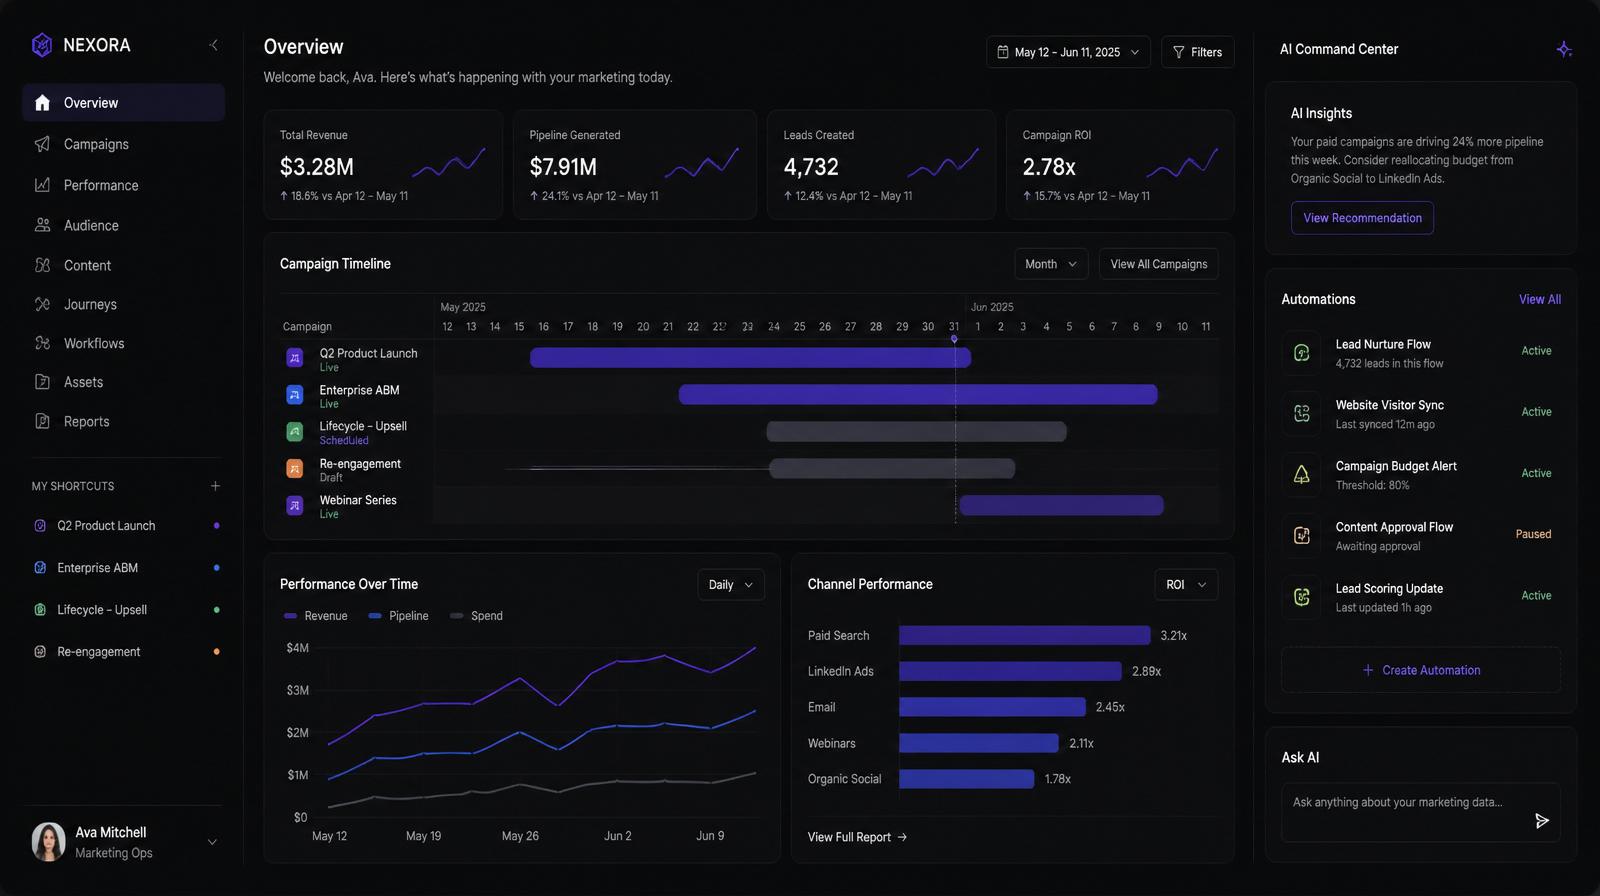Click Create Automation button

[x=1421, y=670]
